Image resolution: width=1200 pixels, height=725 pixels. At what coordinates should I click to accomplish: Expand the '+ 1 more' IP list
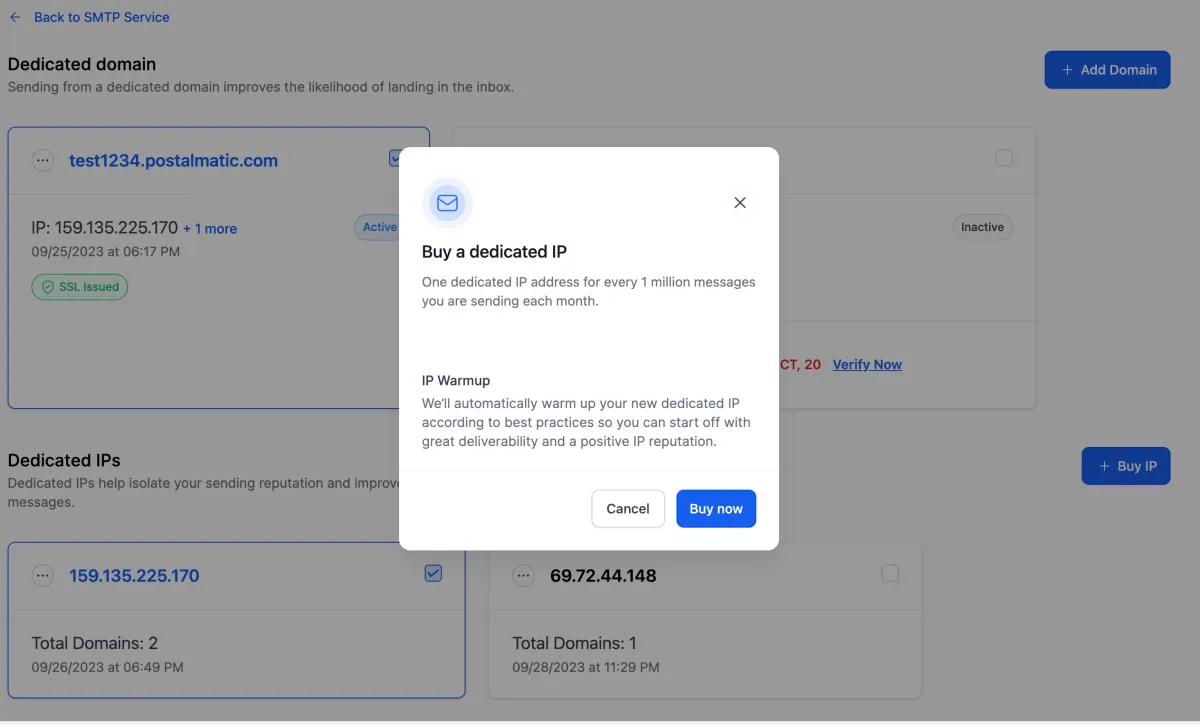(210, 229)
